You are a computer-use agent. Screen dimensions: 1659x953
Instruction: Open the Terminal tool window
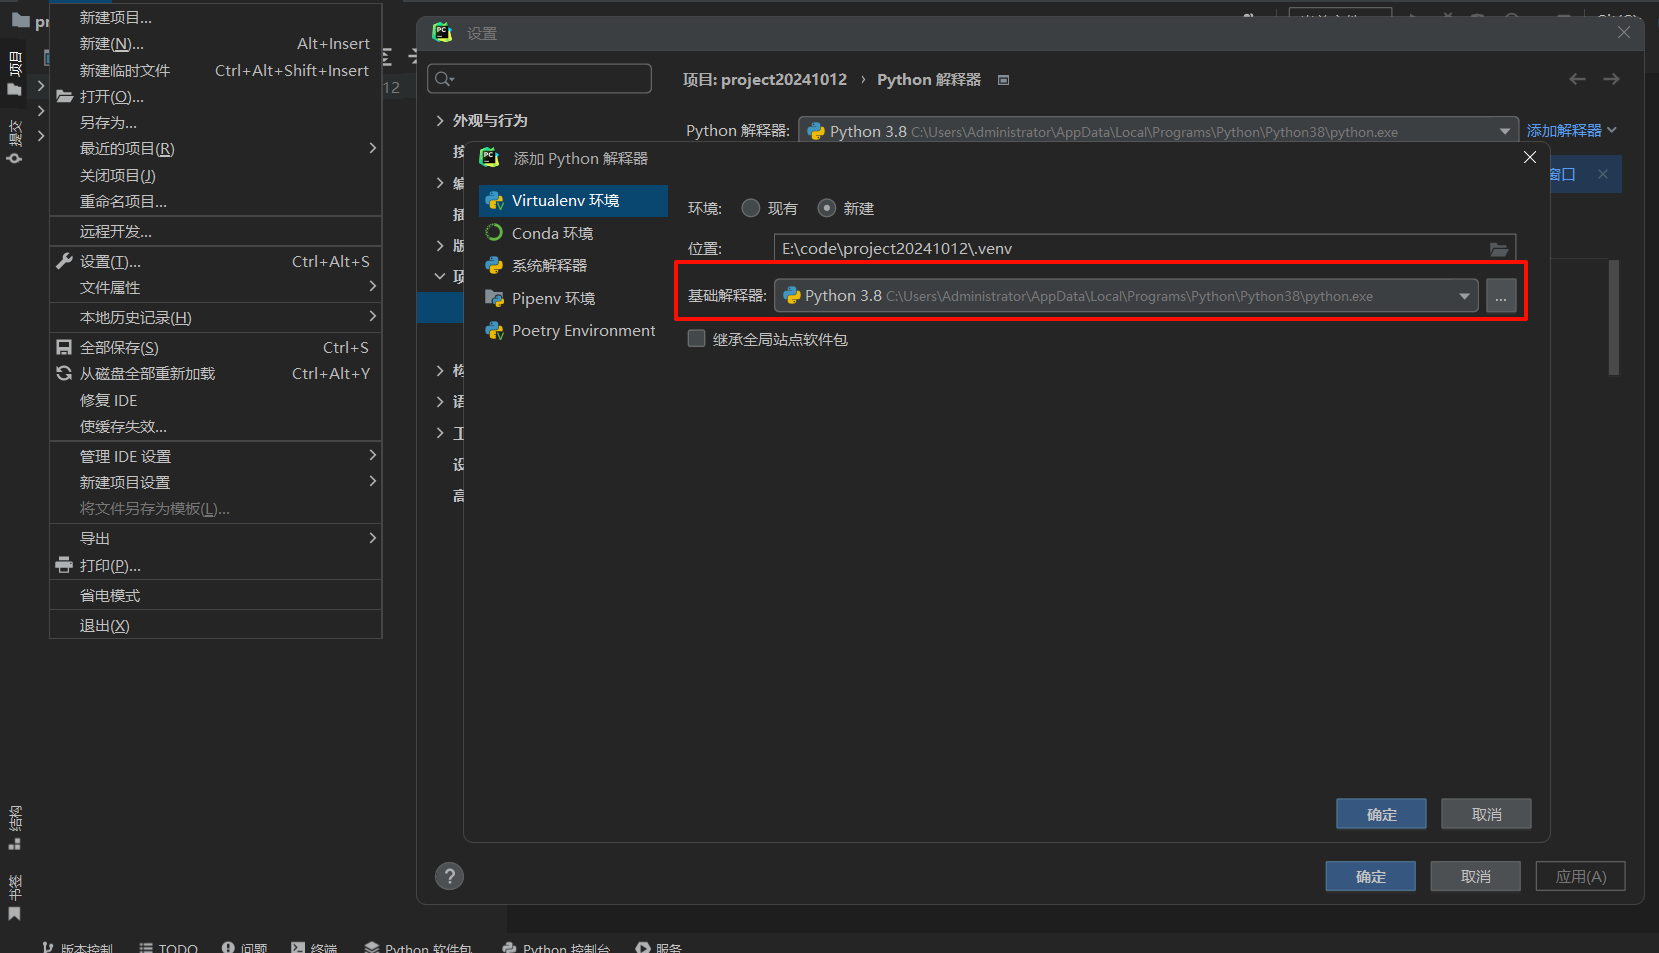pos(314,947)
